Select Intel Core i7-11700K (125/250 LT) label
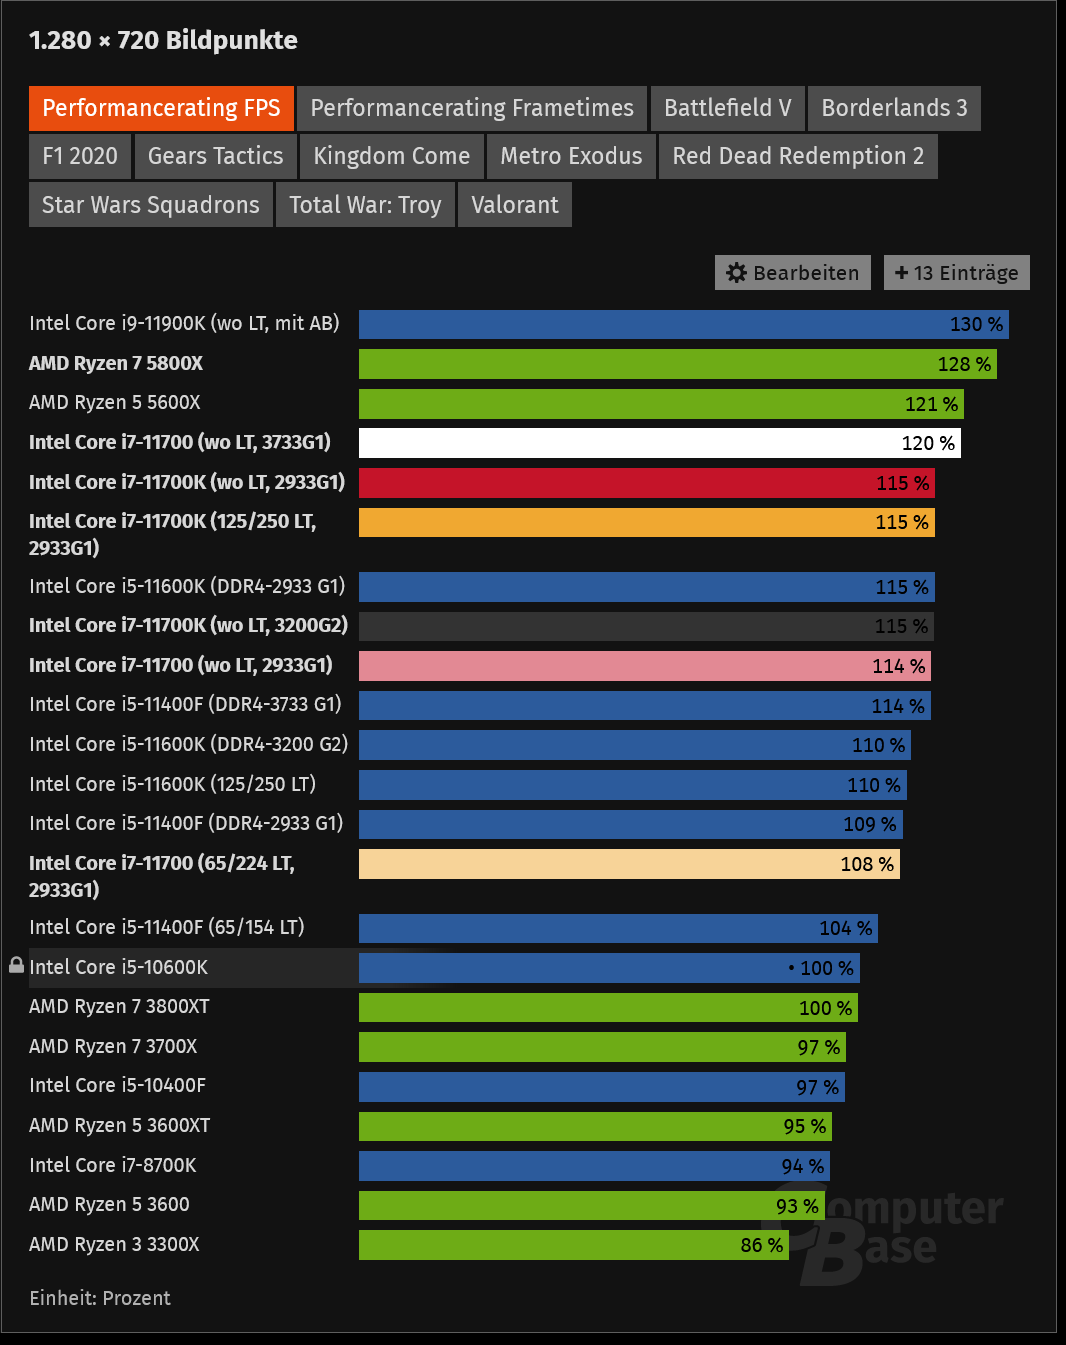 (172, 534)
